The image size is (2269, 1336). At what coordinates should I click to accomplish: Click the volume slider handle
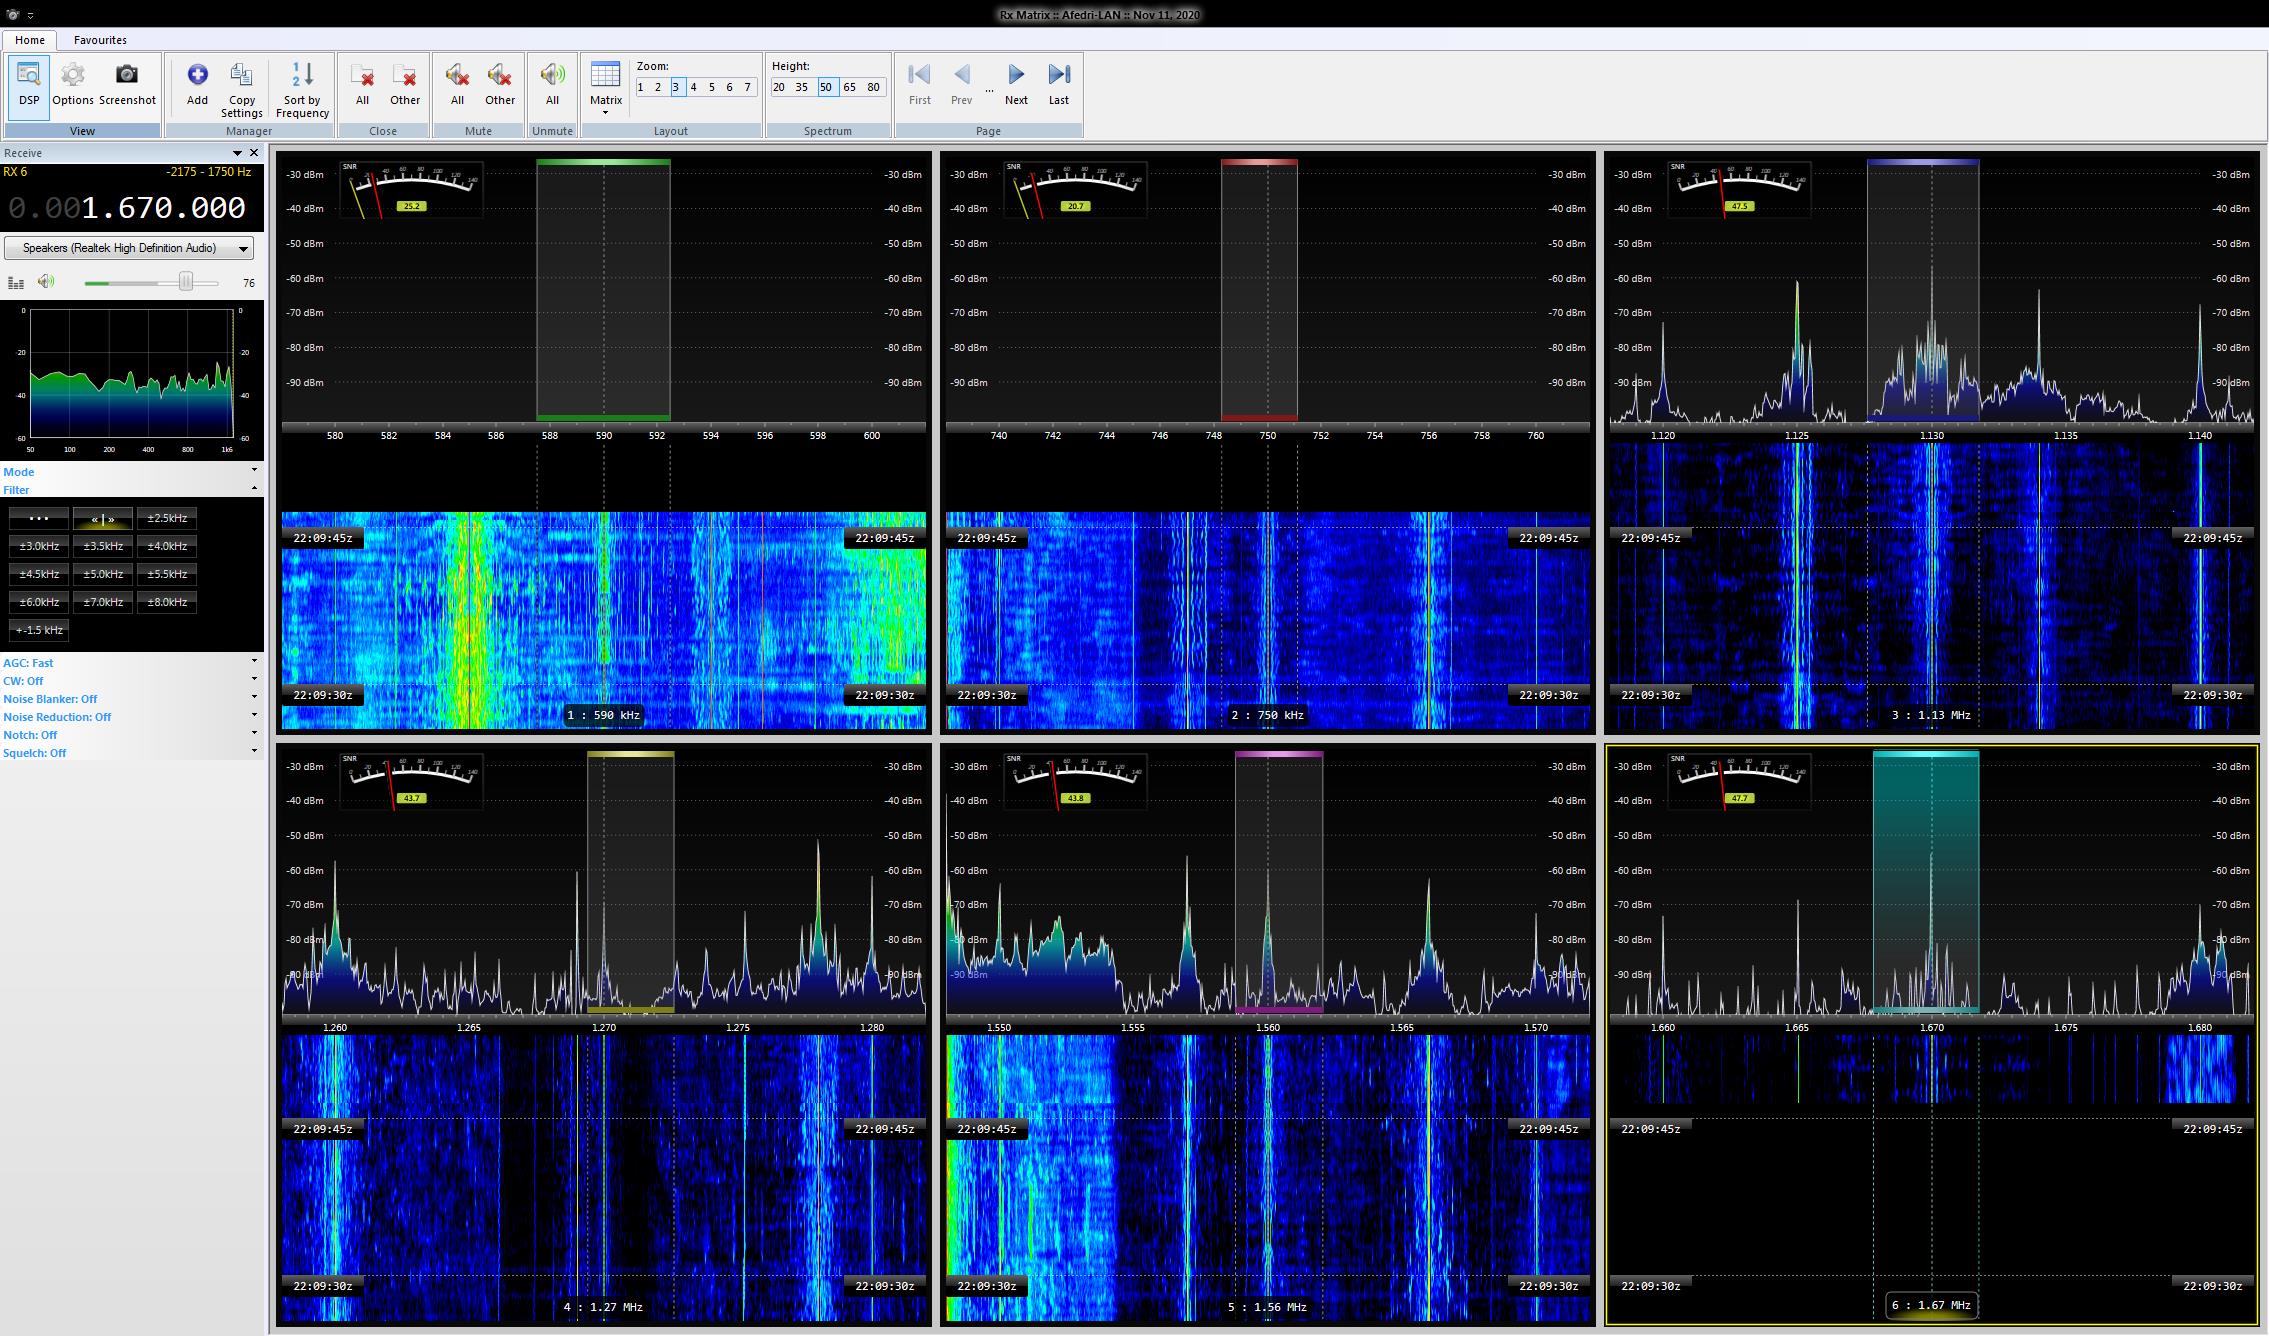click(x=186, y=283)
